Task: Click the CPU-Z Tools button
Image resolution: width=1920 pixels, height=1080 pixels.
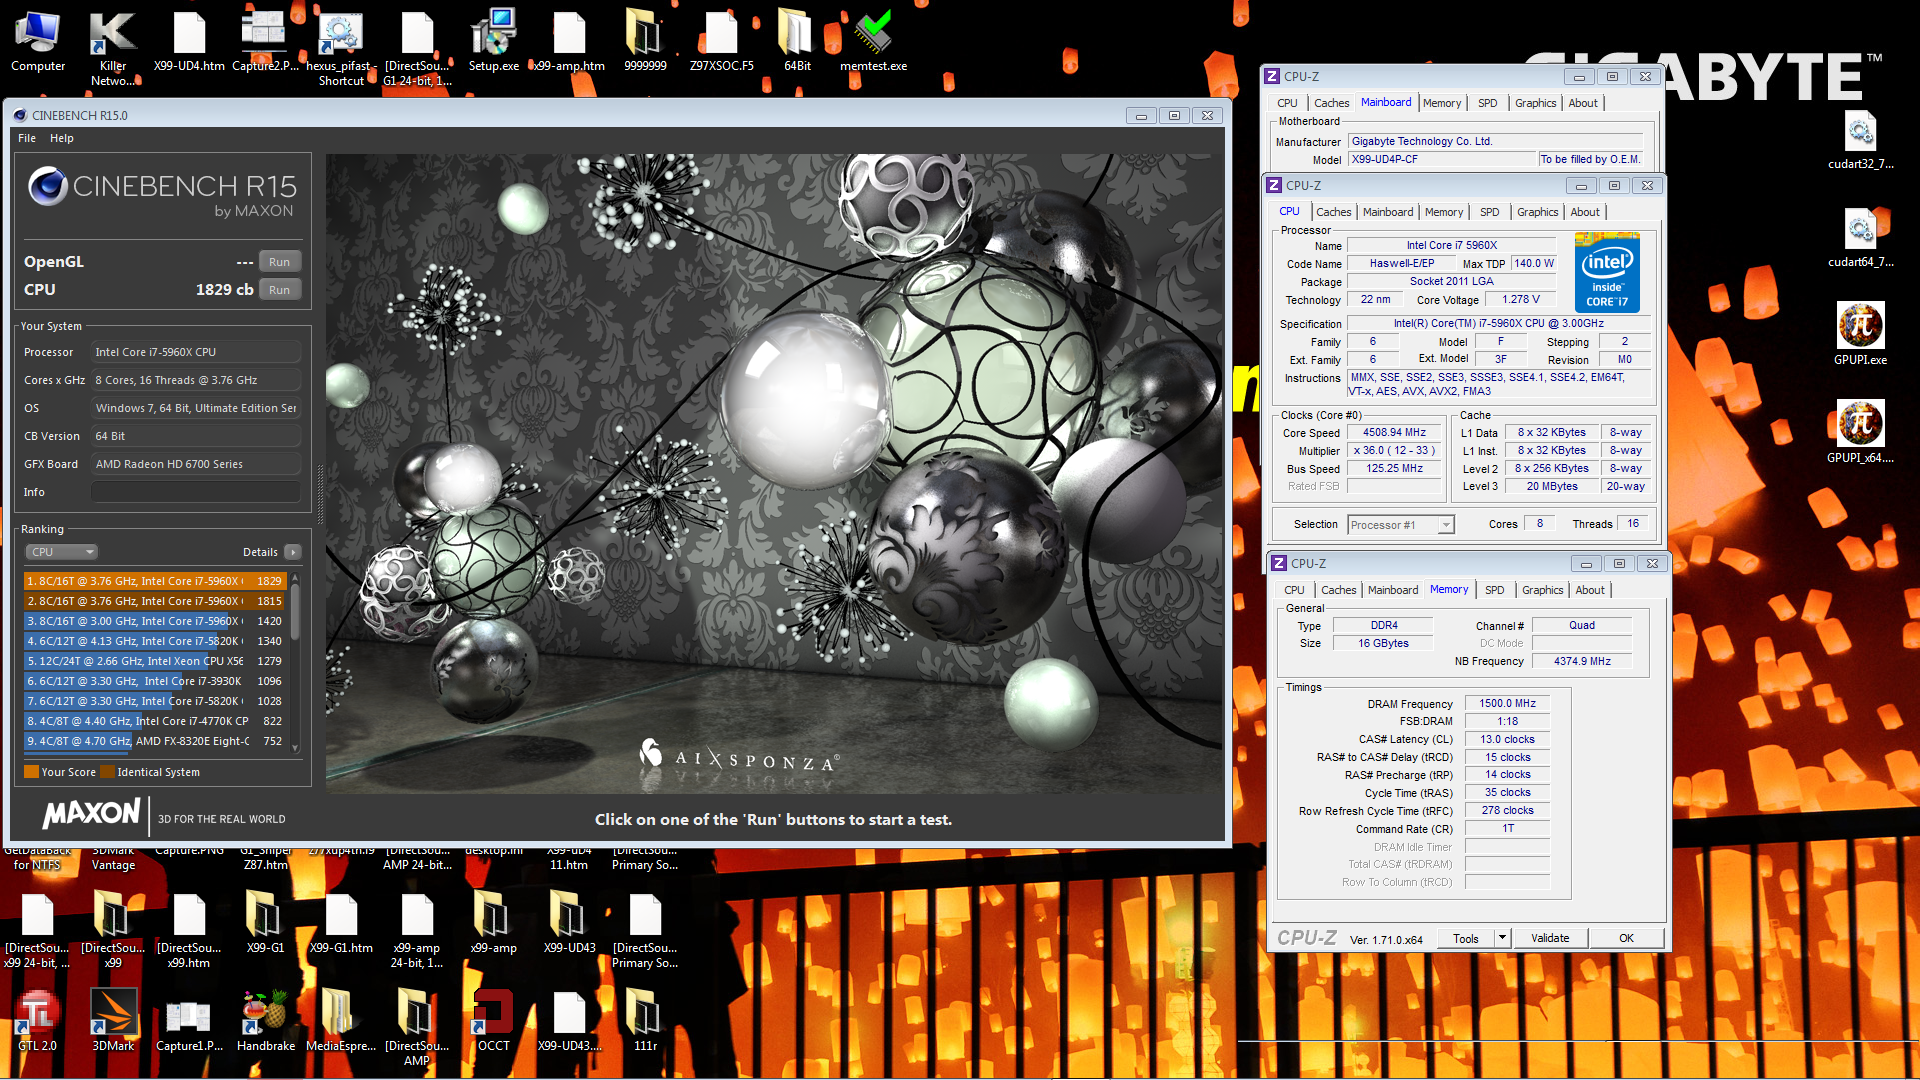Action: coord(1466,938)
